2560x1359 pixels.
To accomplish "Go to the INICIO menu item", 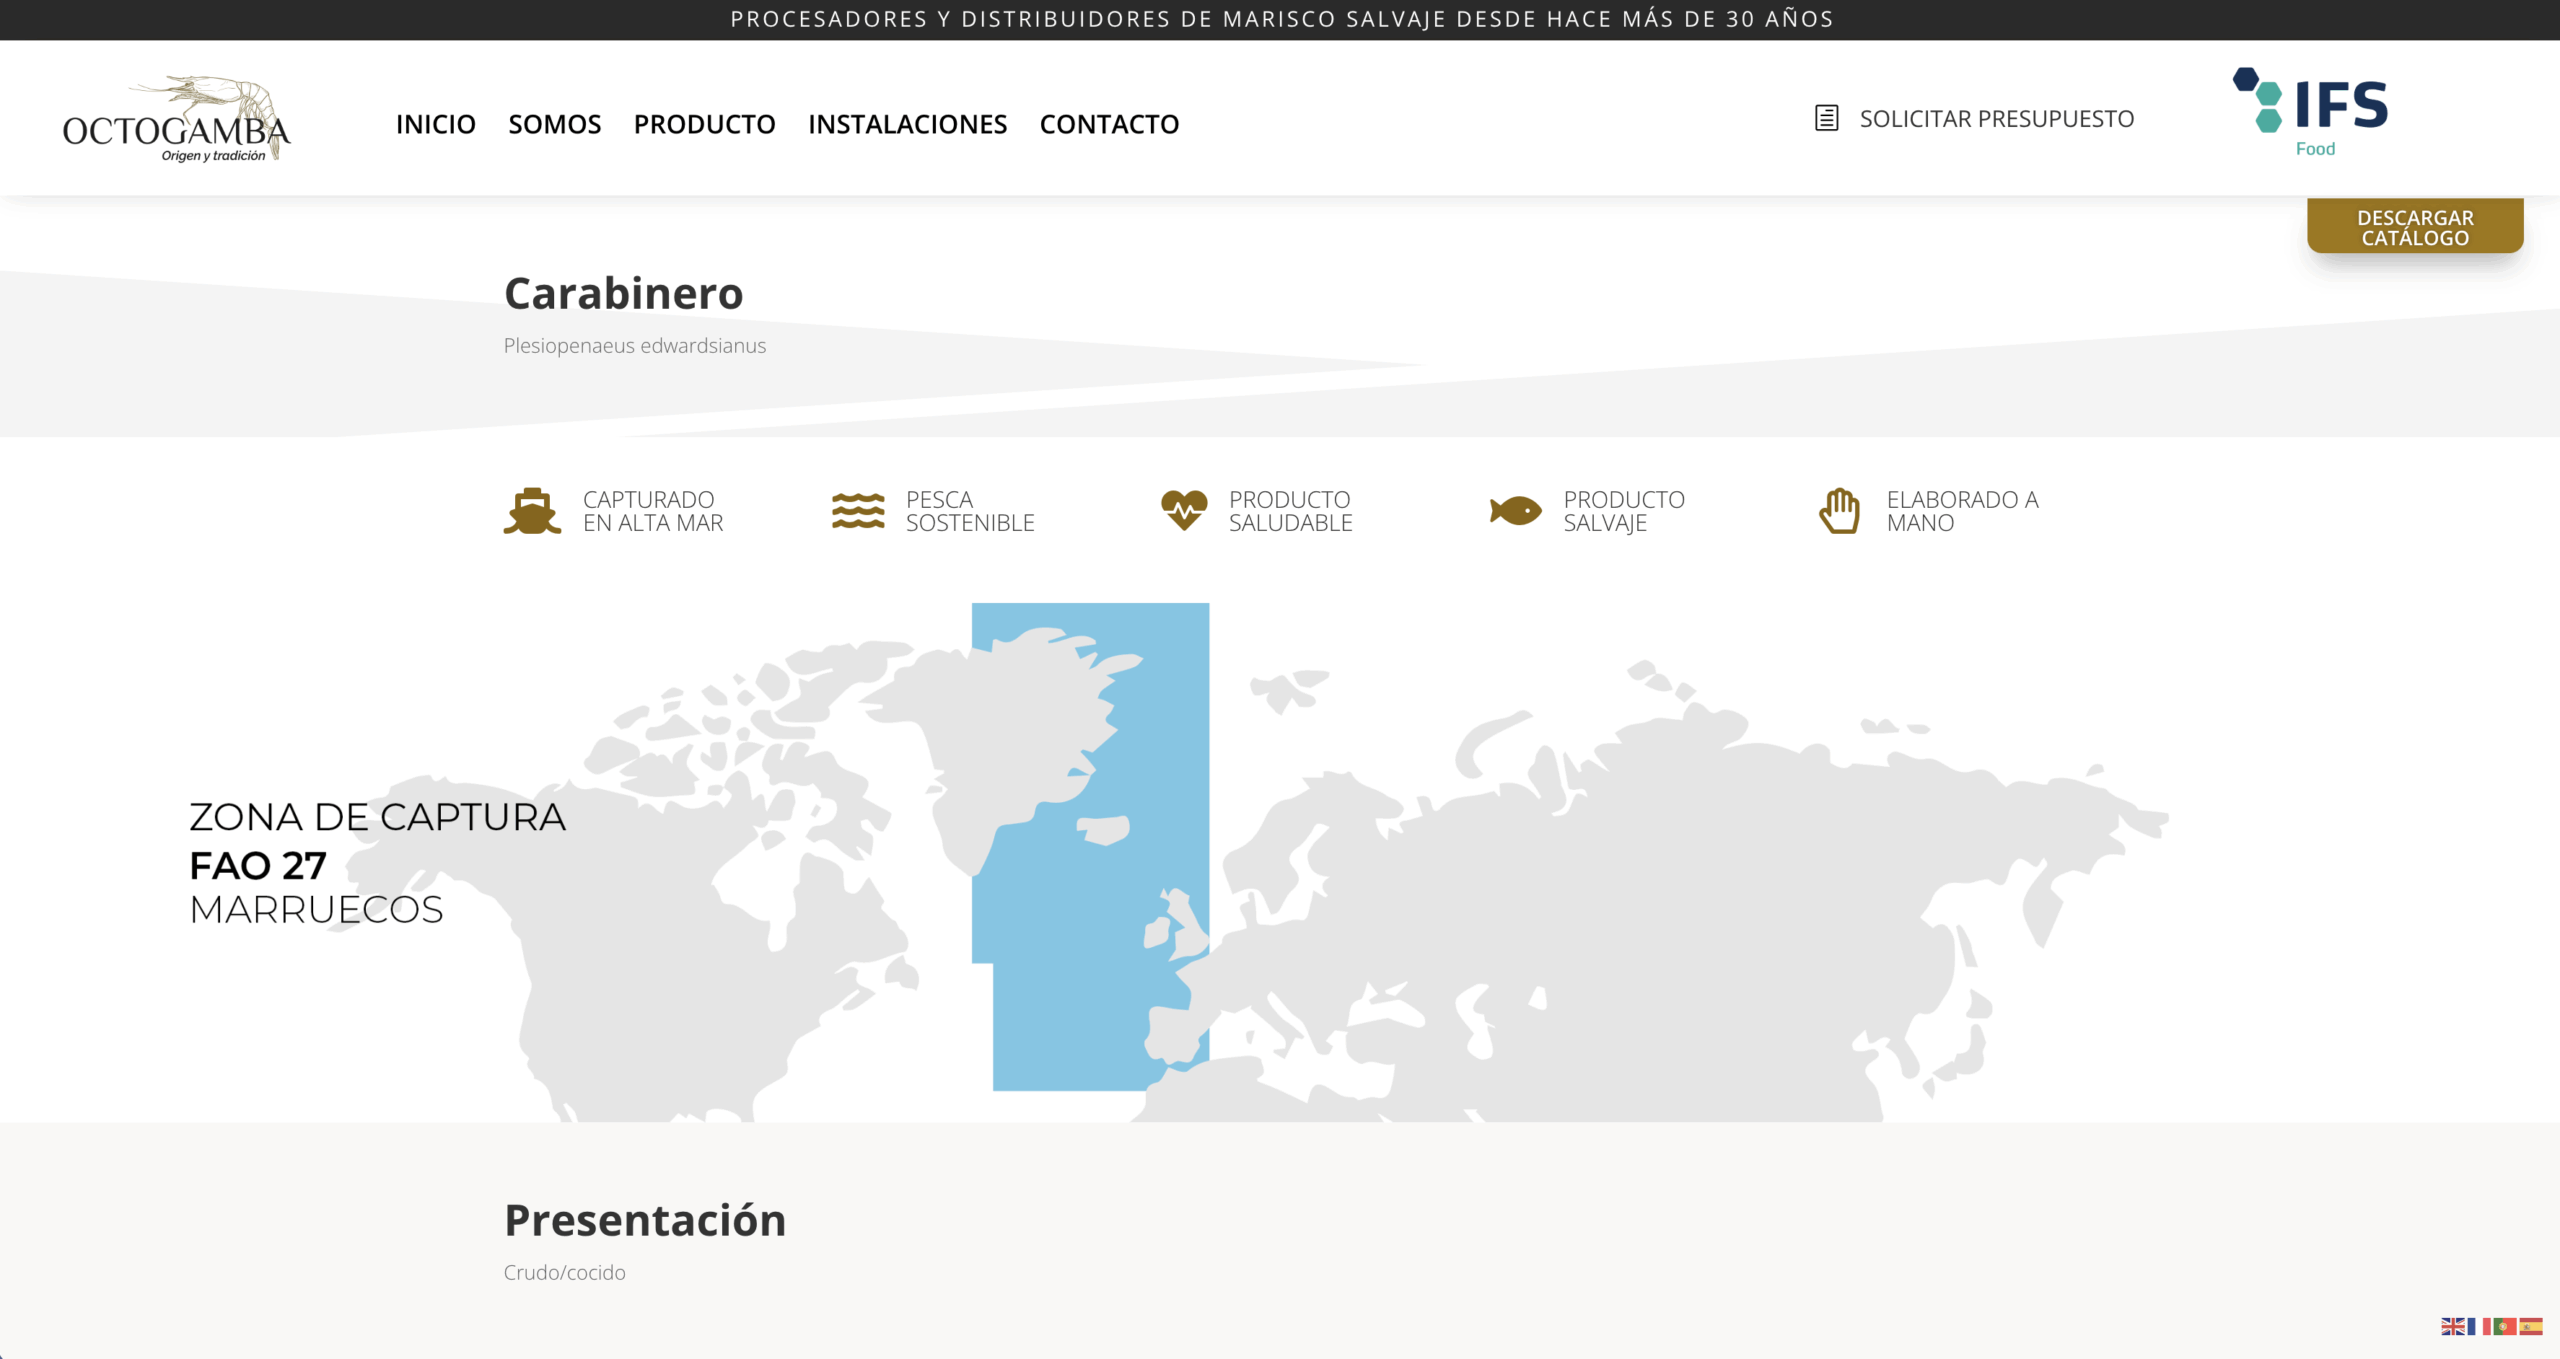I will point(435,124).
